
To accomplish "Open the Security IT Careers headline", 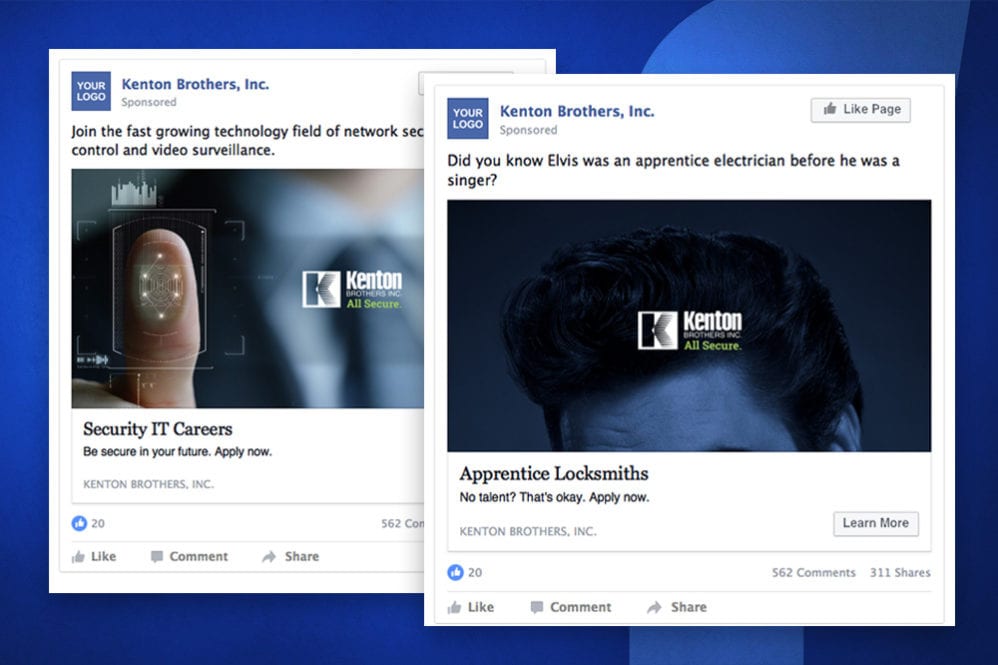I will (x=158, y=429).
